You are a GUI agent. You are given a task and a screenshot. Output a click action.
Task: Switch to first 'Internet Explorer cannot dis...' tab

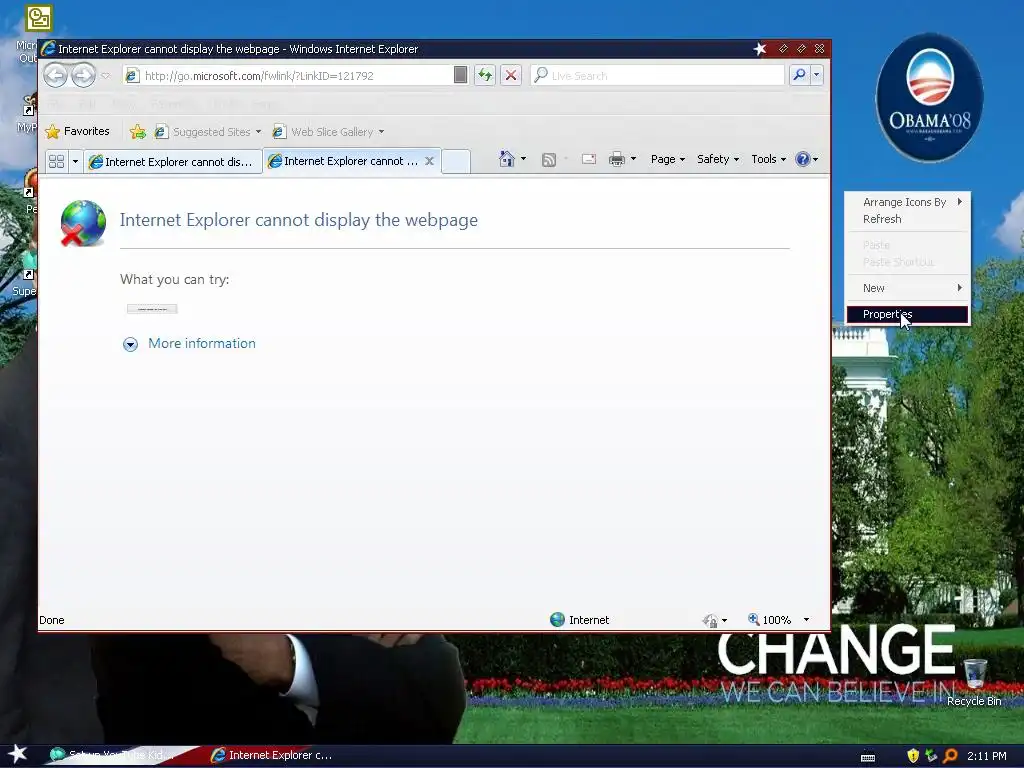(x=172, y=162)
